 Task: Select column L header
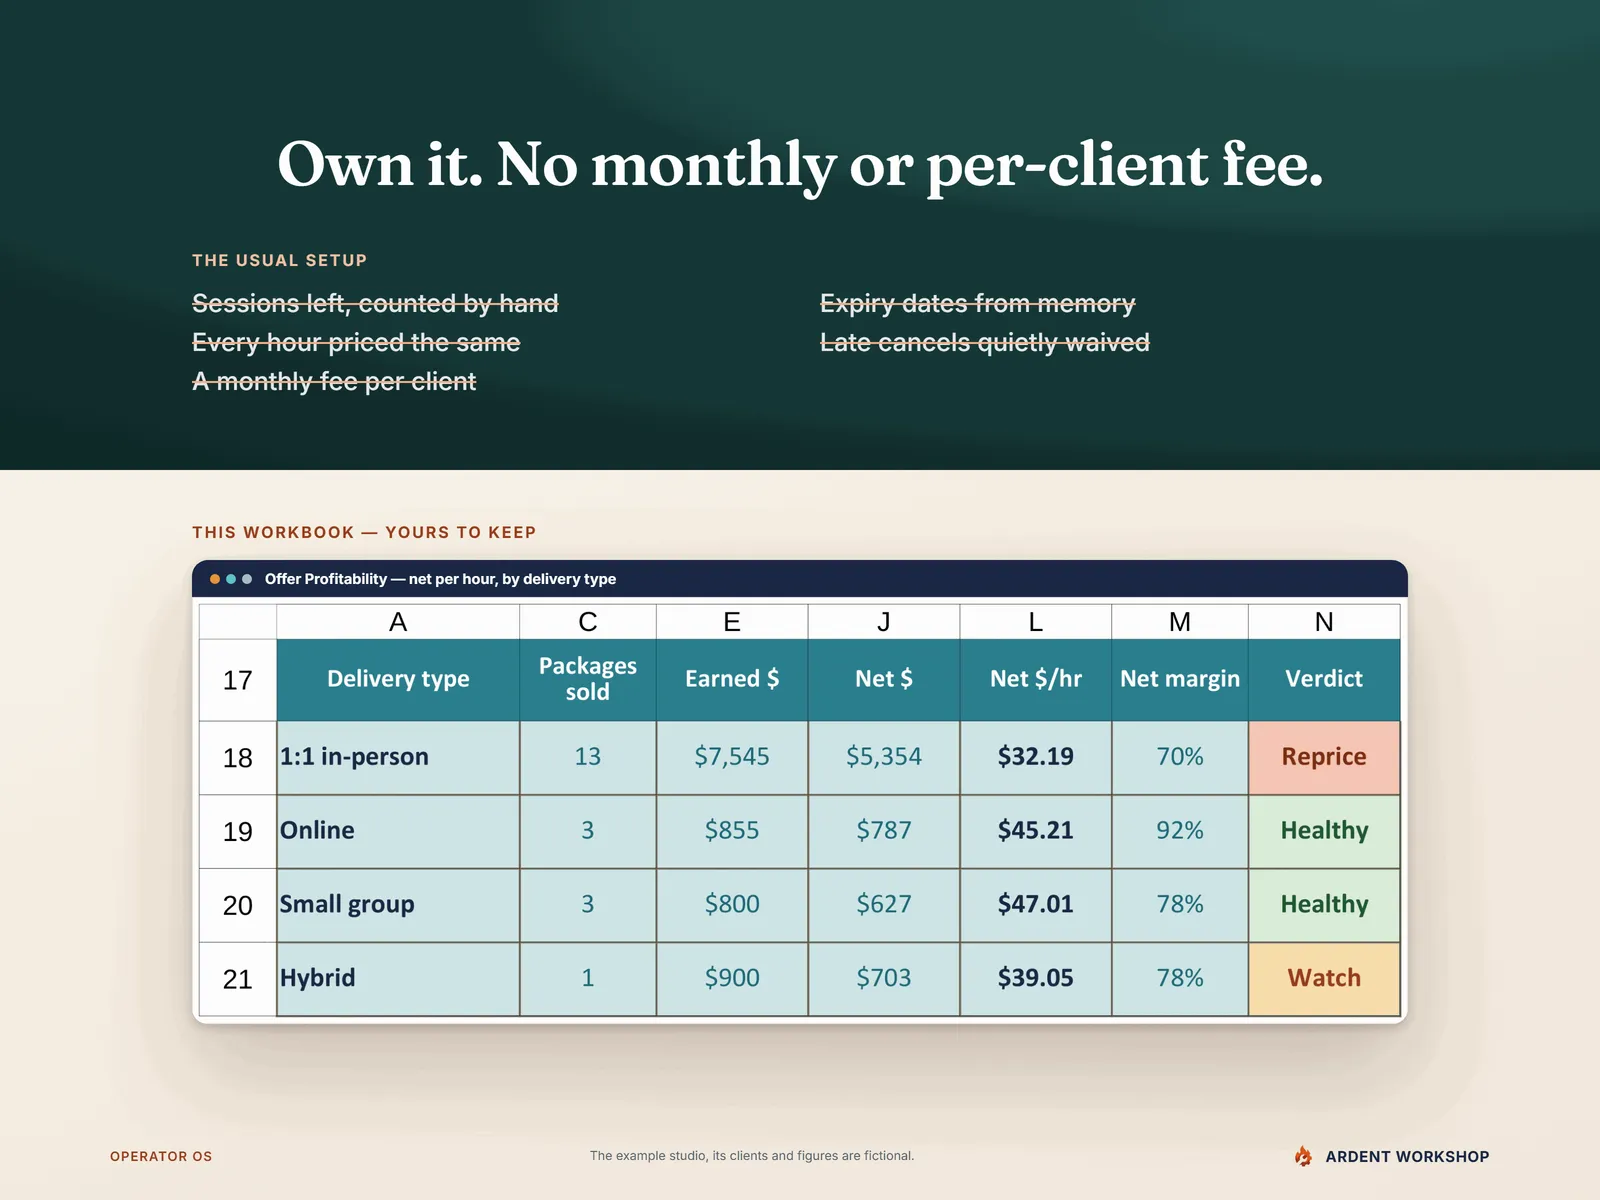point(1036,622)
